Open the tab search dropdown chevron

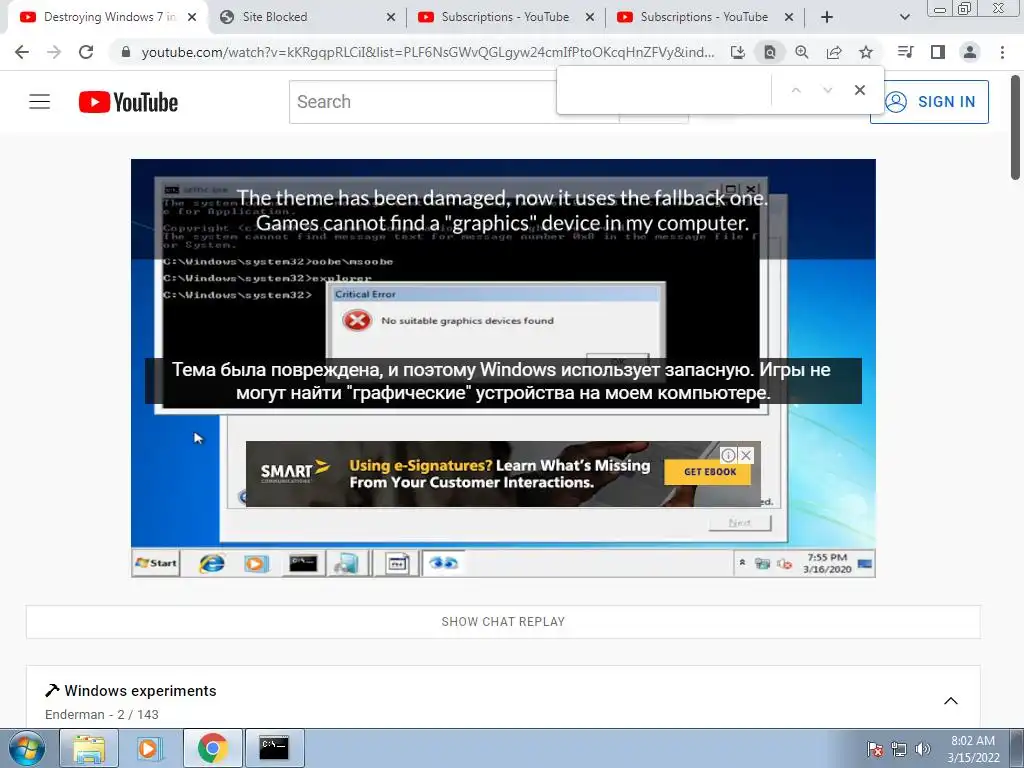[x=904, y=17]
